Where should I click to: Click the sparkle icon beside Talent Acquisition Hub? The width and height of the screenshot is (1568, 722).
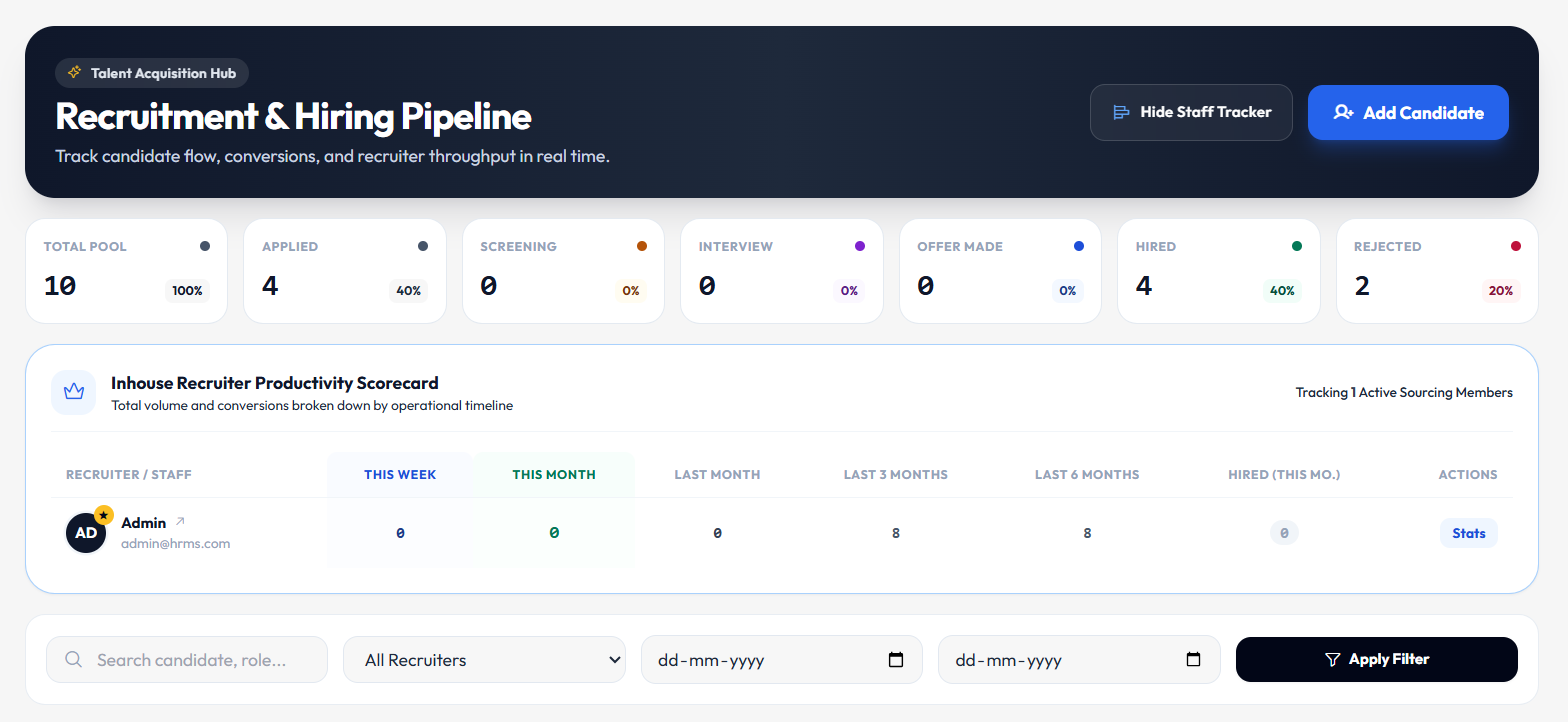[x=74, y=73]
